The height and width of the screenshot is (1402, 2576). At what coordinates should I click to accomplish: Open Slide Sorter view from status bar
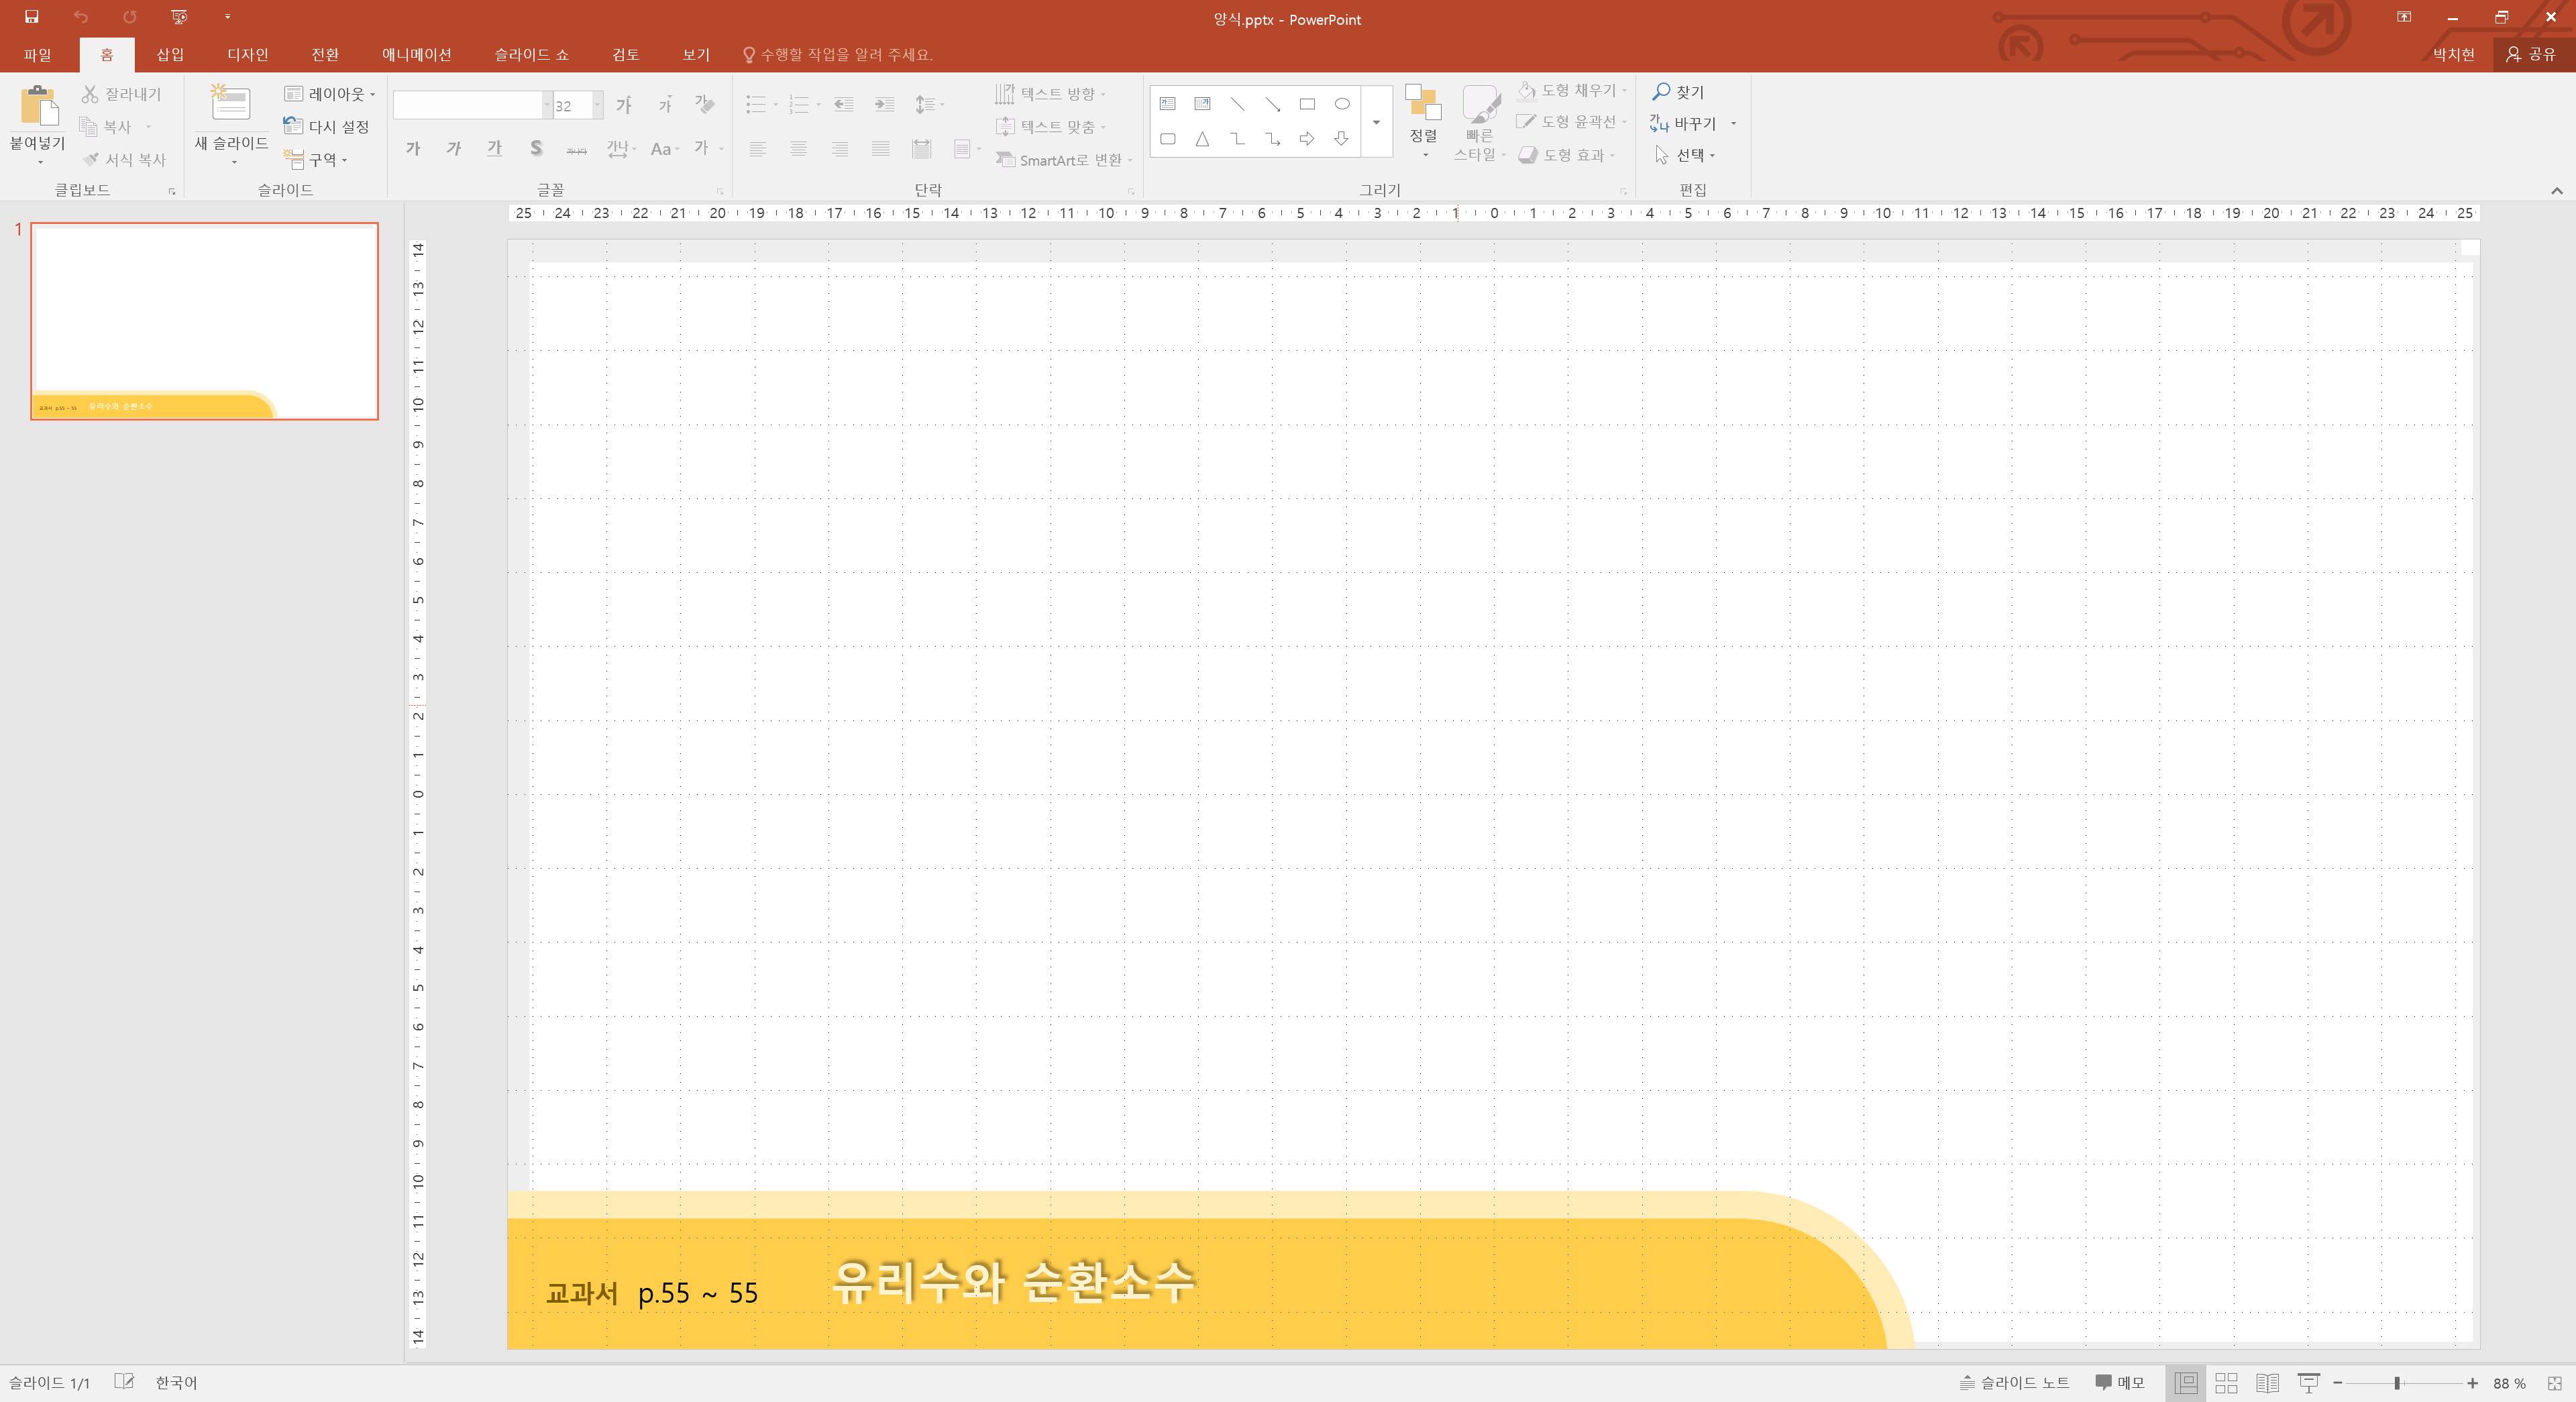click(x=2226, y=1383)
